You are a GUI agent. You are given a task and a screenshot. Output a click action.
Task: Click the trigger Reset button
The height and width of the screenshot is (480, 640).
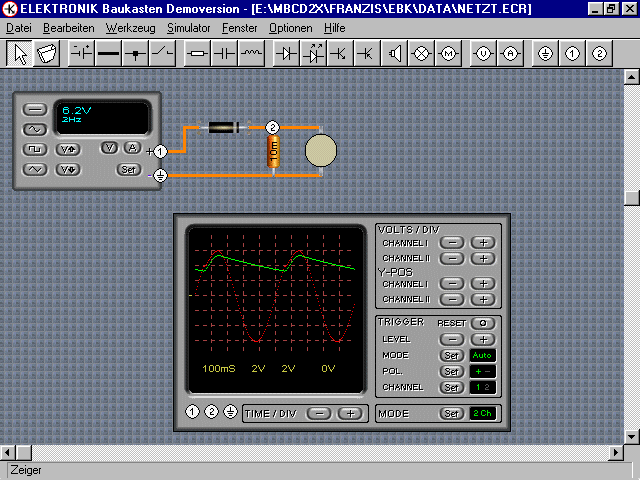pyautogui.click(x=482, y=324)
